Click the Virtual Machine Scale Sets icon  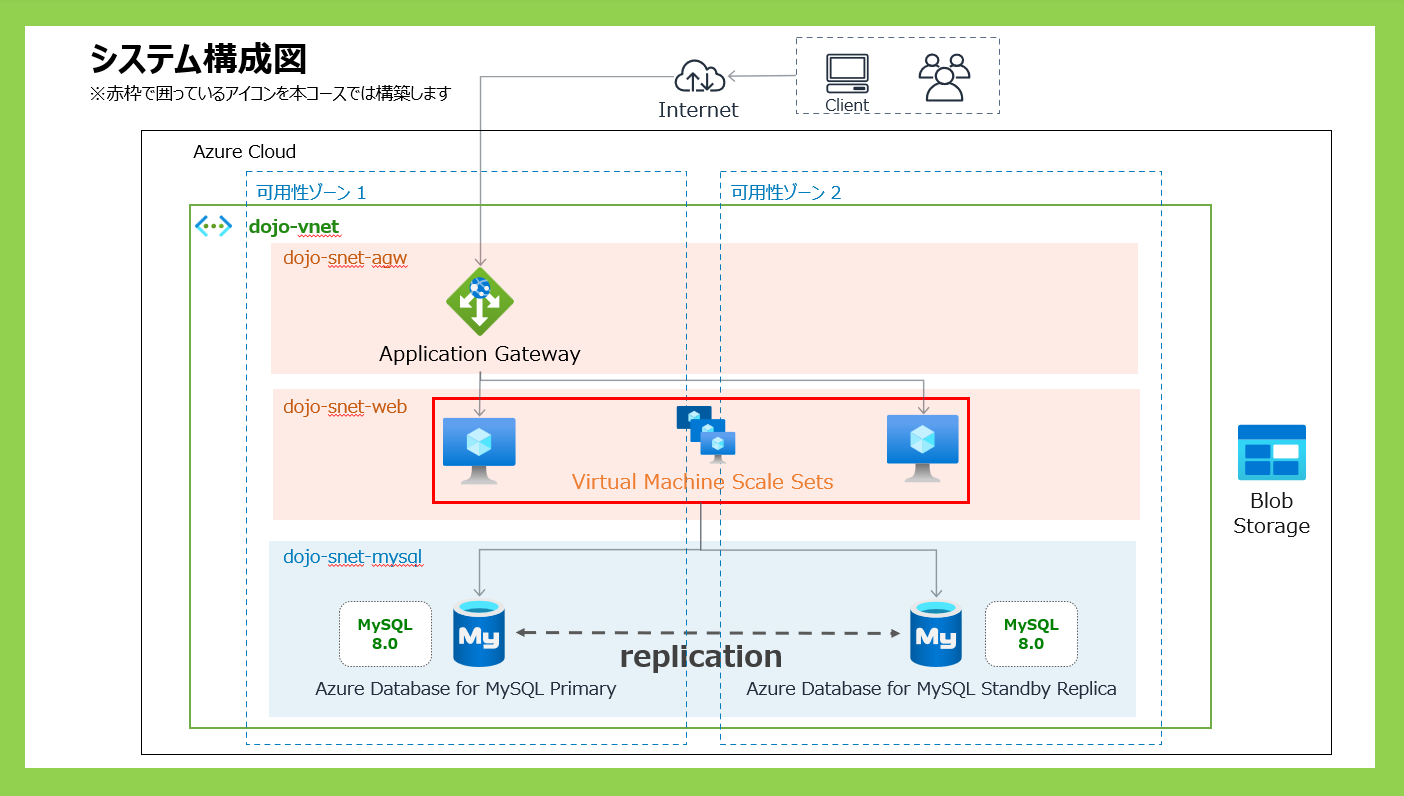[706, 434]
